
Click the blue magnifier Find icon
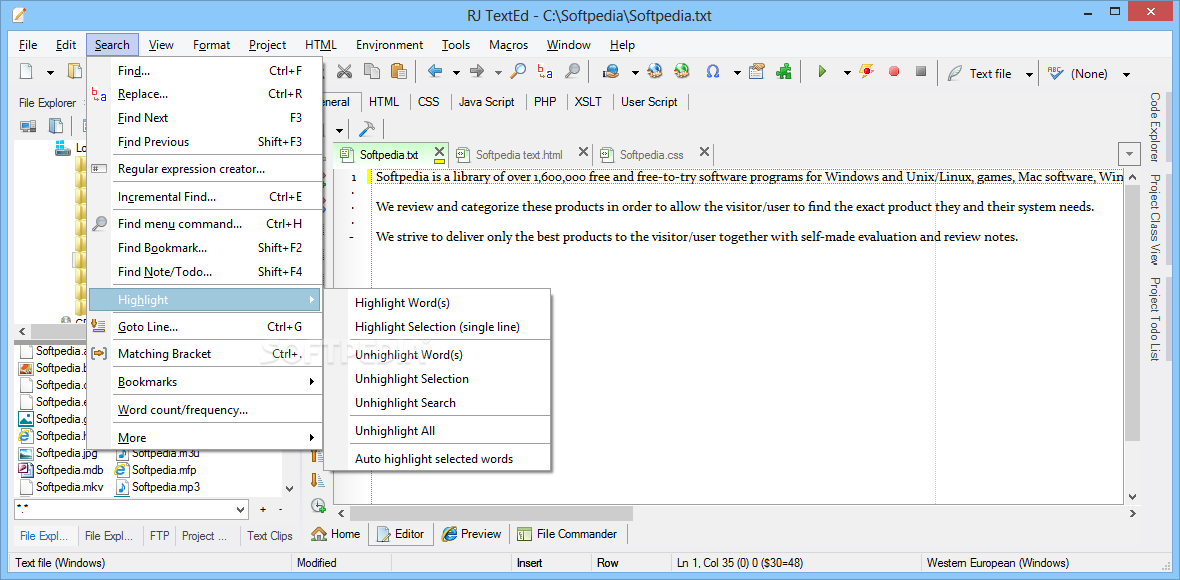518,71
